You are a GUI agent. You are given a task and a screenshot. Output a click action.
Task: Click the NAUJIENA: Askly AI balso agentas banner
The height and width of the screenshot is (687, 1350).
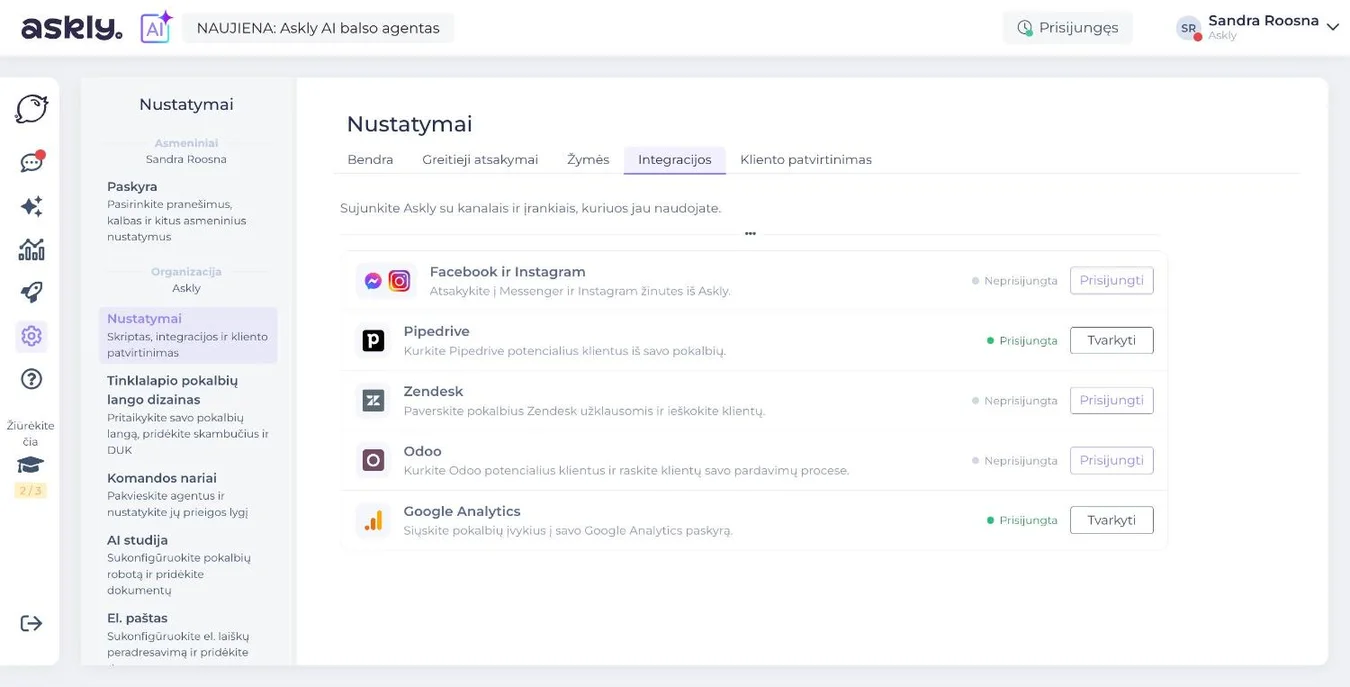click(318, 28)
